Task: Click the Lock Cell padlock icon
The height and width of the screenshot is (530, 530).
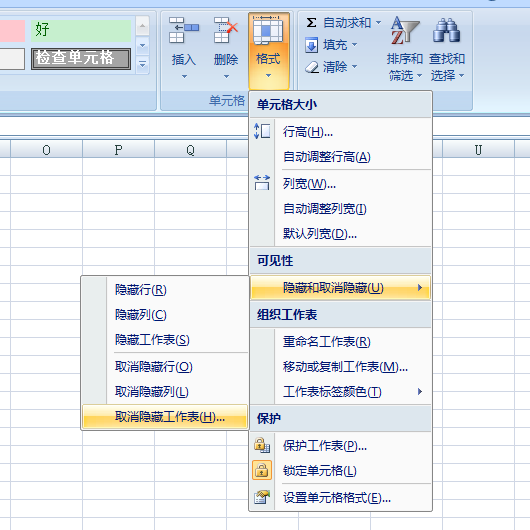Action: pyautogui.click(x=262, y=470)
